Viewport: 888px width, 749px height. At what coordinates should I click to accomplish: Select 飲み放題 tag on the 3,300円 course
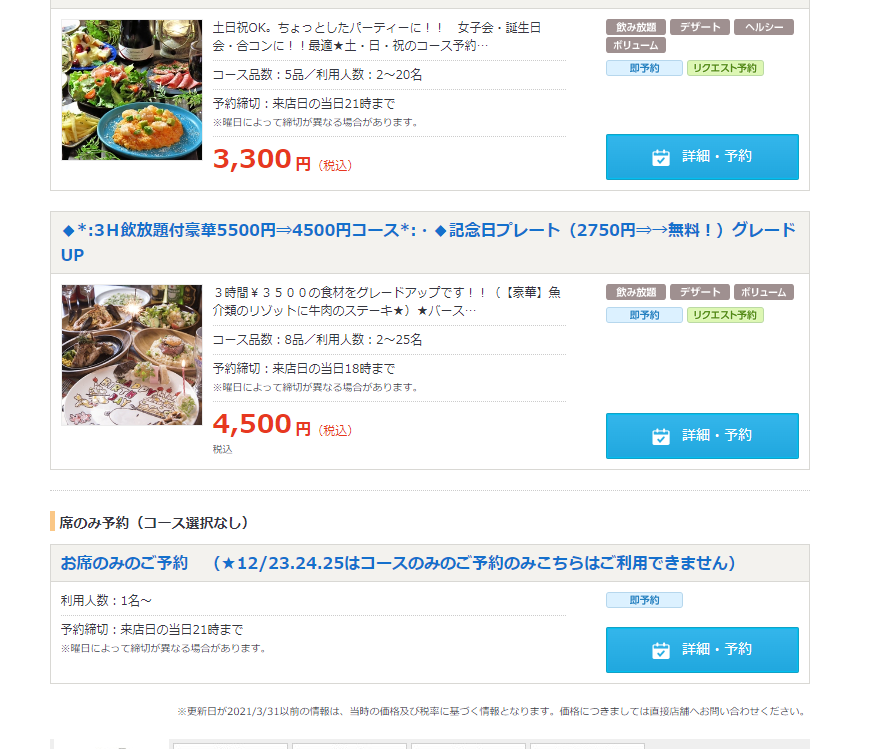[x=635, y=27]
